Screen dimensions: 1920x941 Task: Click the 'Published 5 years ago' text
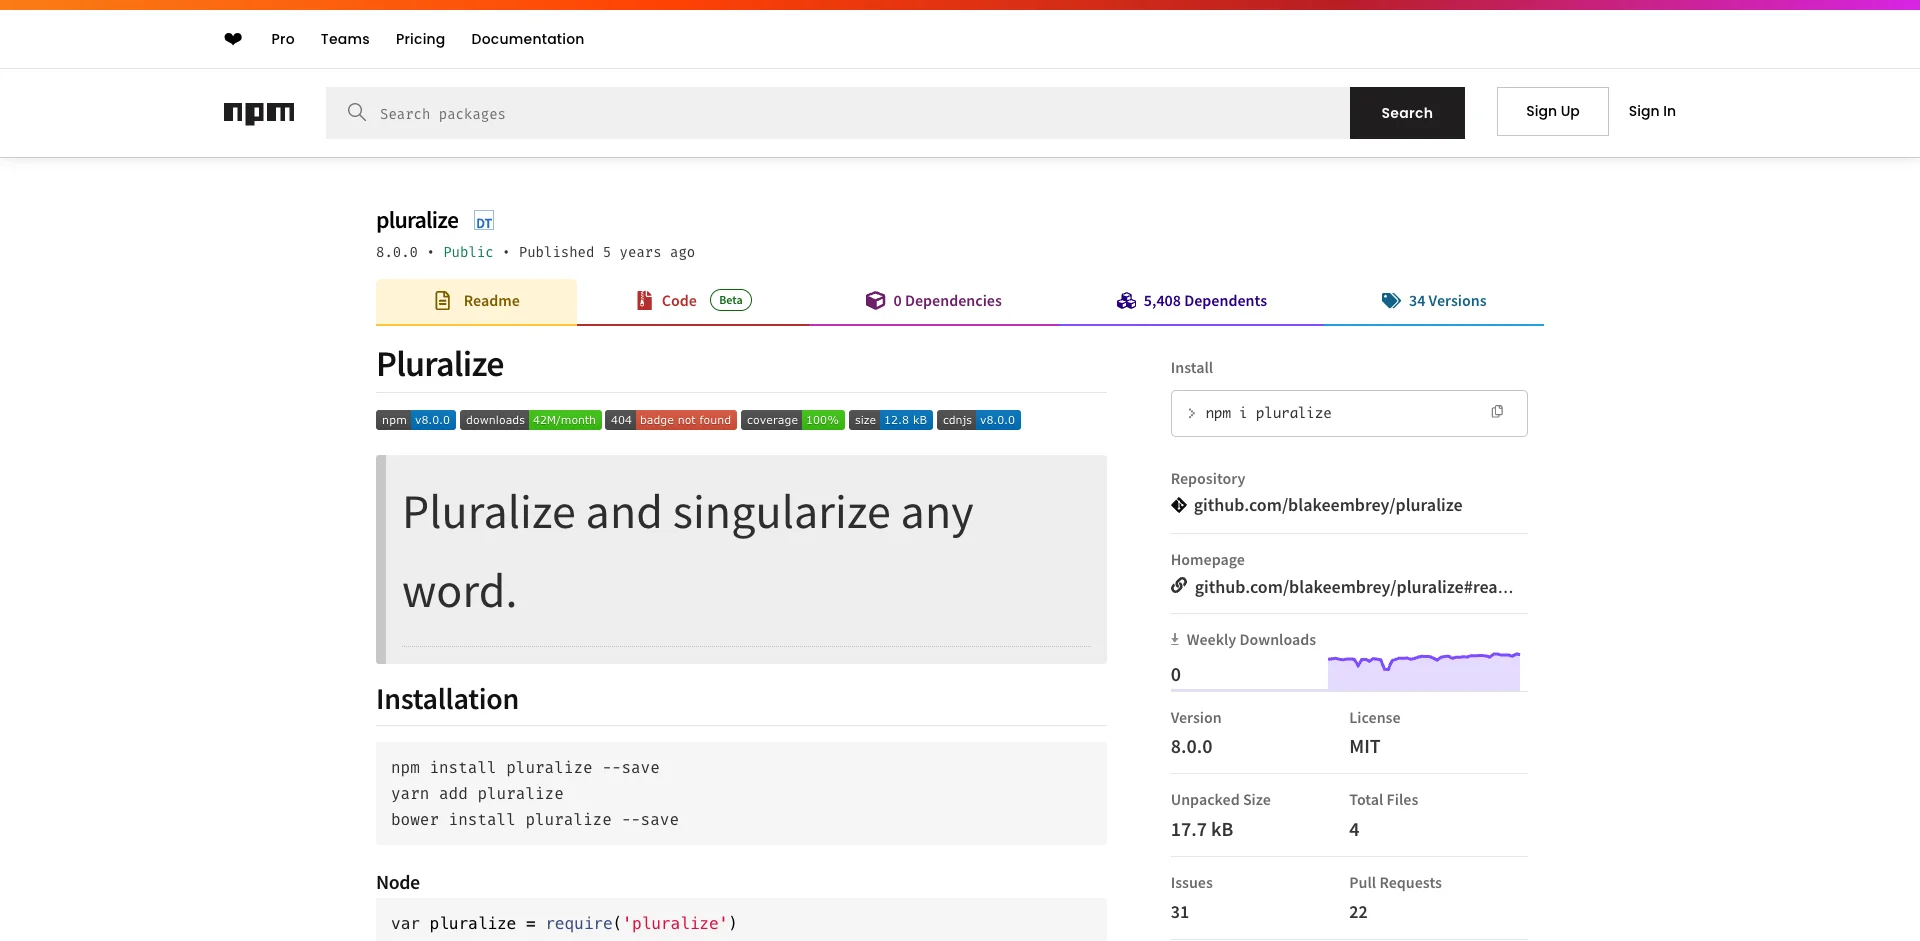(607, 252)
